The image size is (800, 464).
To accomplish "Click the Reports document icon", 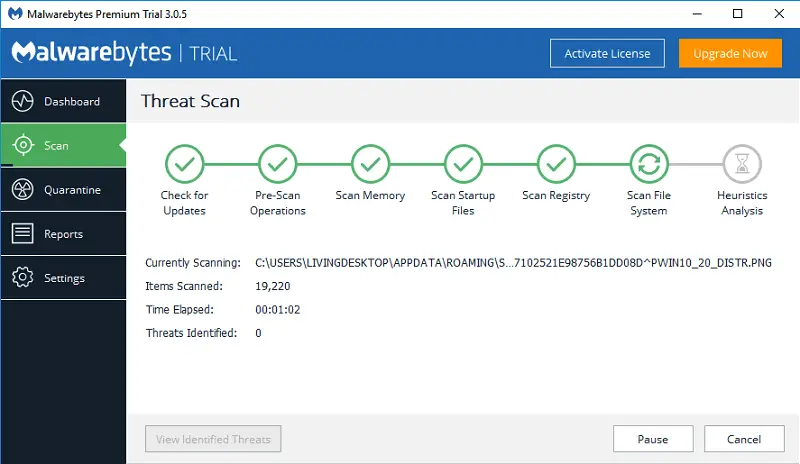I will (22, 233).
